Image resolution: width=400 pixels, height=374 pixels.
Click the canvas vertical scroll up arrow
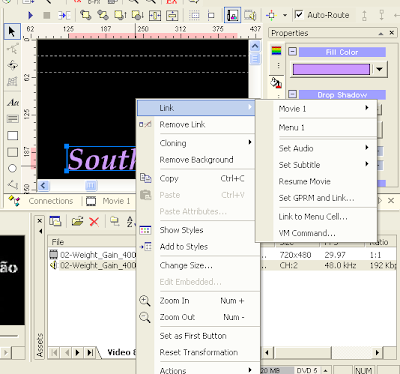pyautogui.click(x=255, y=46)
